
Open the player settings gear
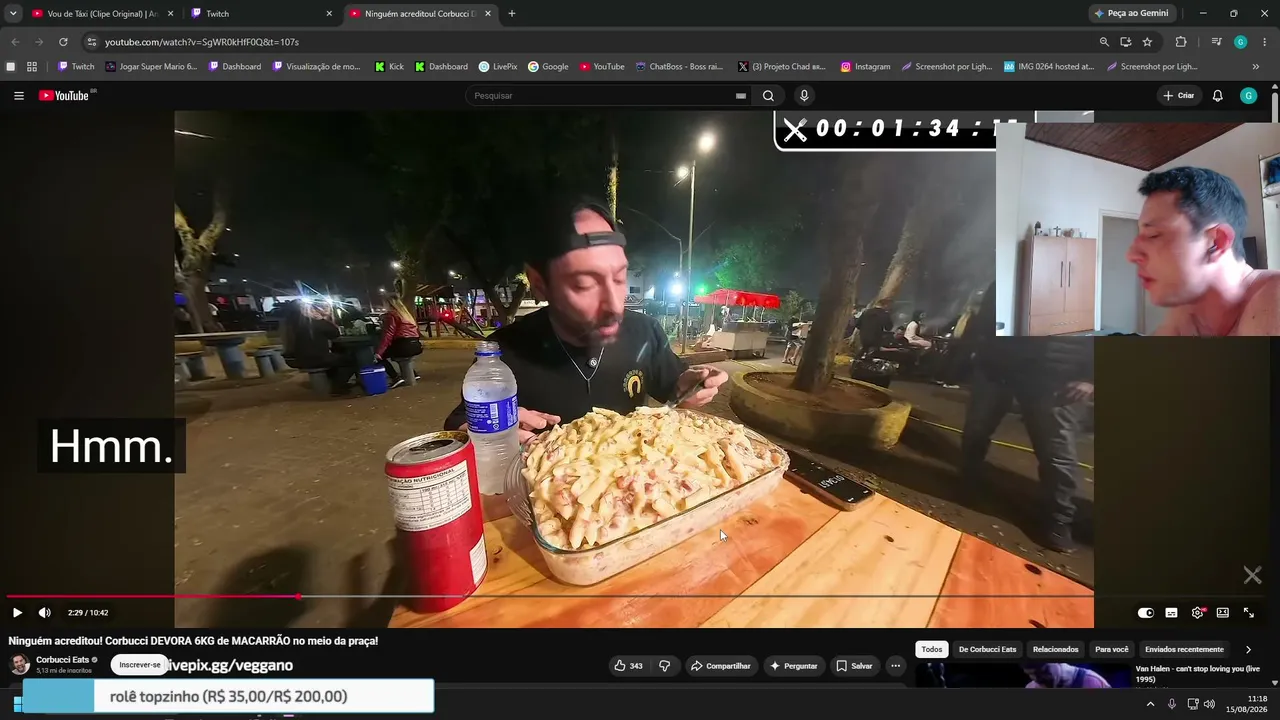pos(1197,613)
